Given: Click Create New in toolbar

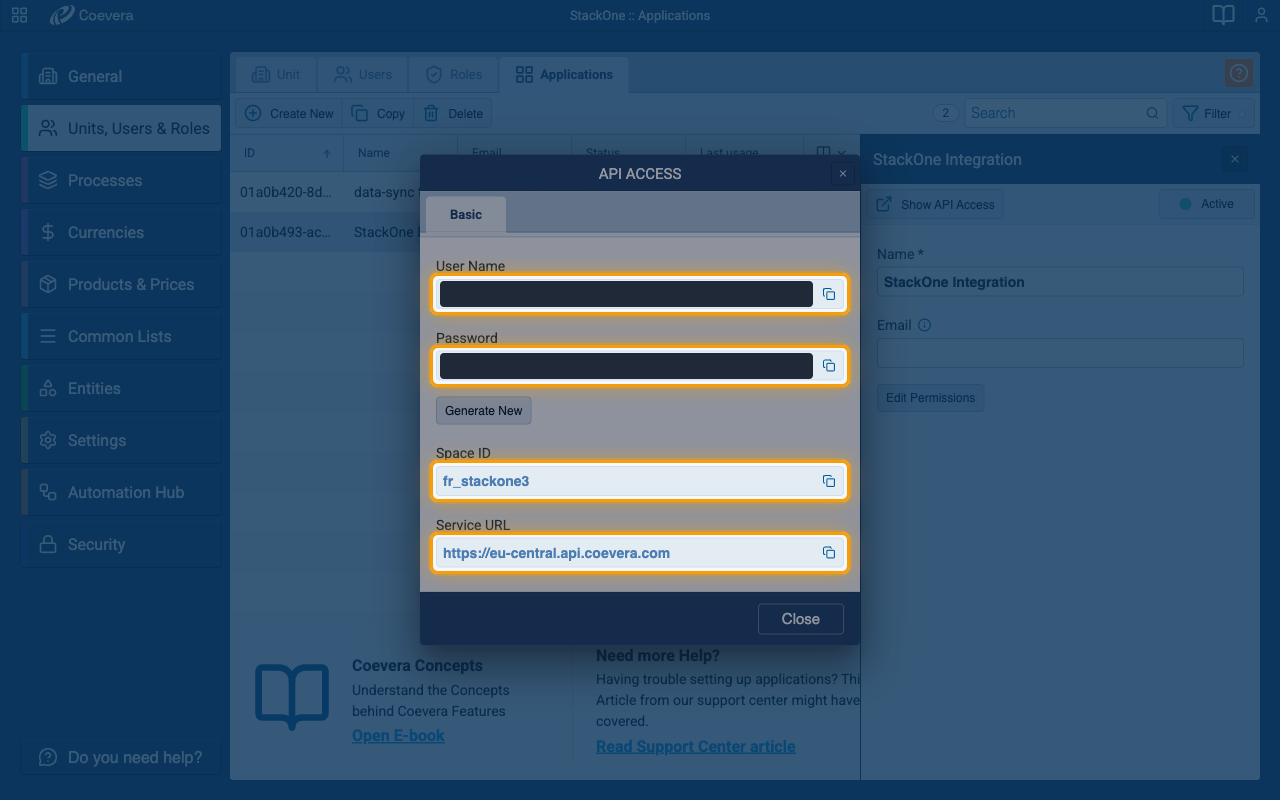Looking at the screenshot, I should [289, 114].
